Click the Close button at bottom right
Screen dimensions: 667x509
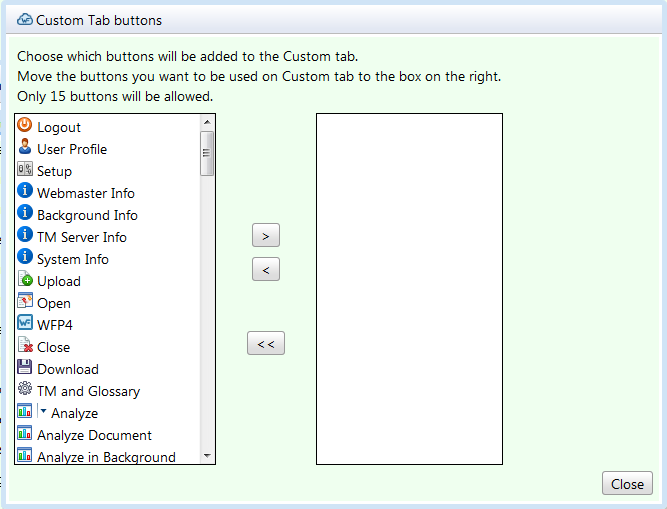click(627, 483)
